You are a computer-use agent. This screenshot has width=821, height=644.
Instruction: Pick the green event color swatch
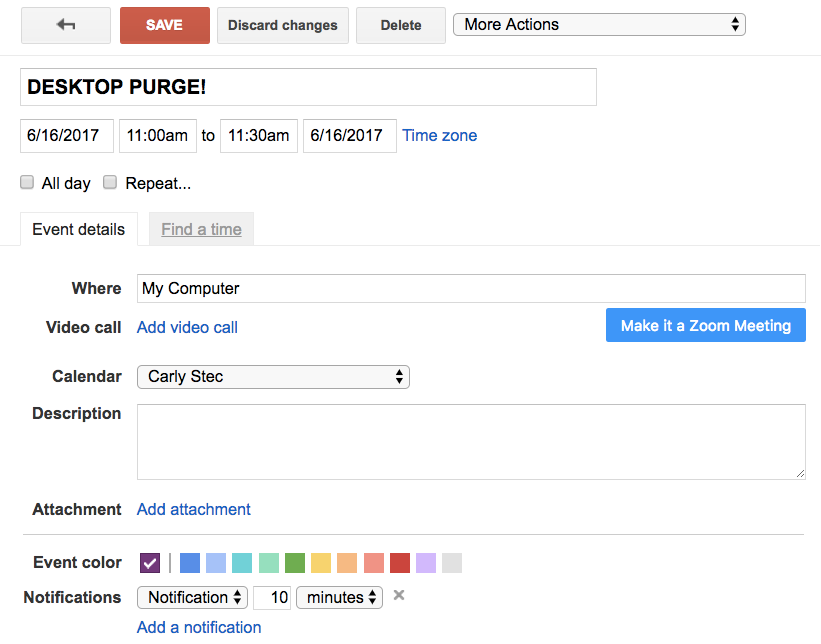(x=295, y=563)
